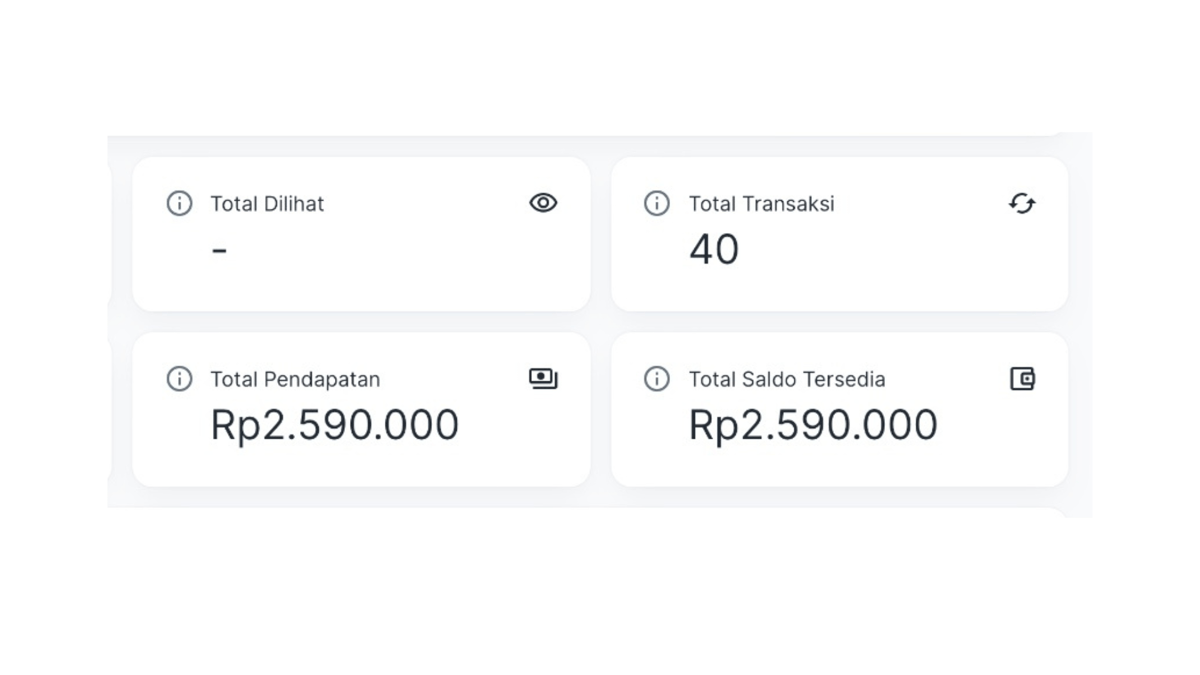Click the Rp2.590.000 balance under Total Saldo Tersedia

pyautogui.click(x=812, y=424)
